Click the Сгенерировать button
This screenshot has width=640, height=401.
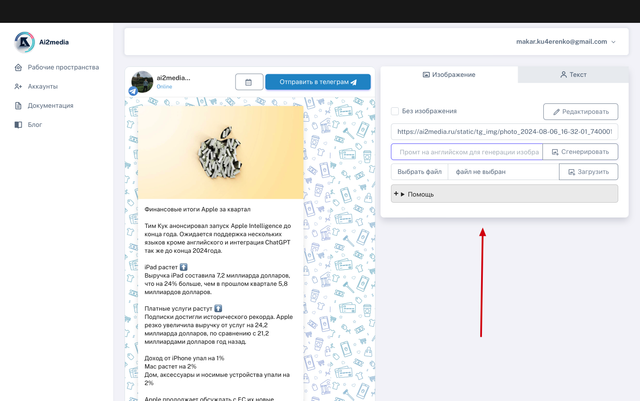(x=580, y=152)
